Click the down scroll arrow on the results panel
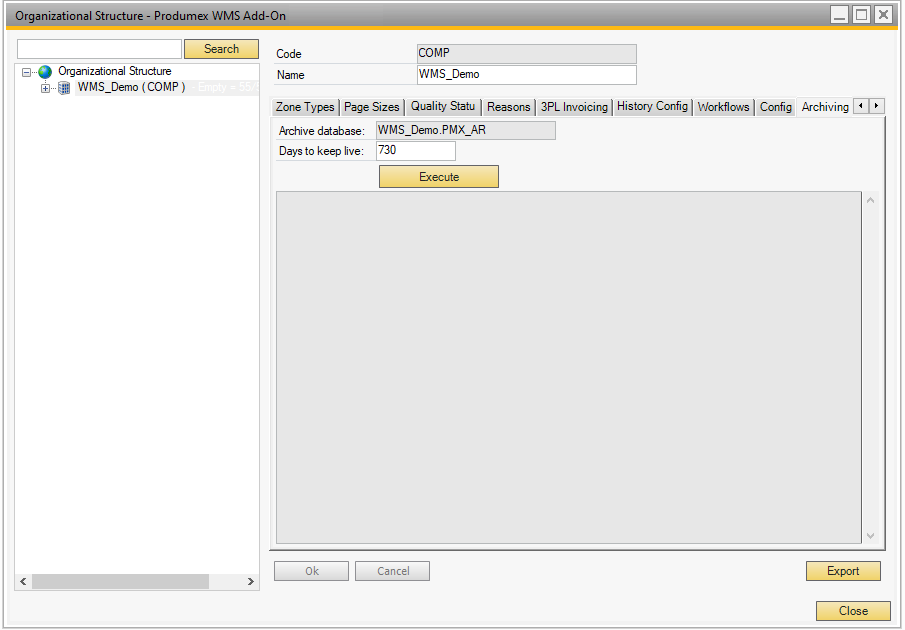Screen dimensions: 905x630 click(870, 535)
